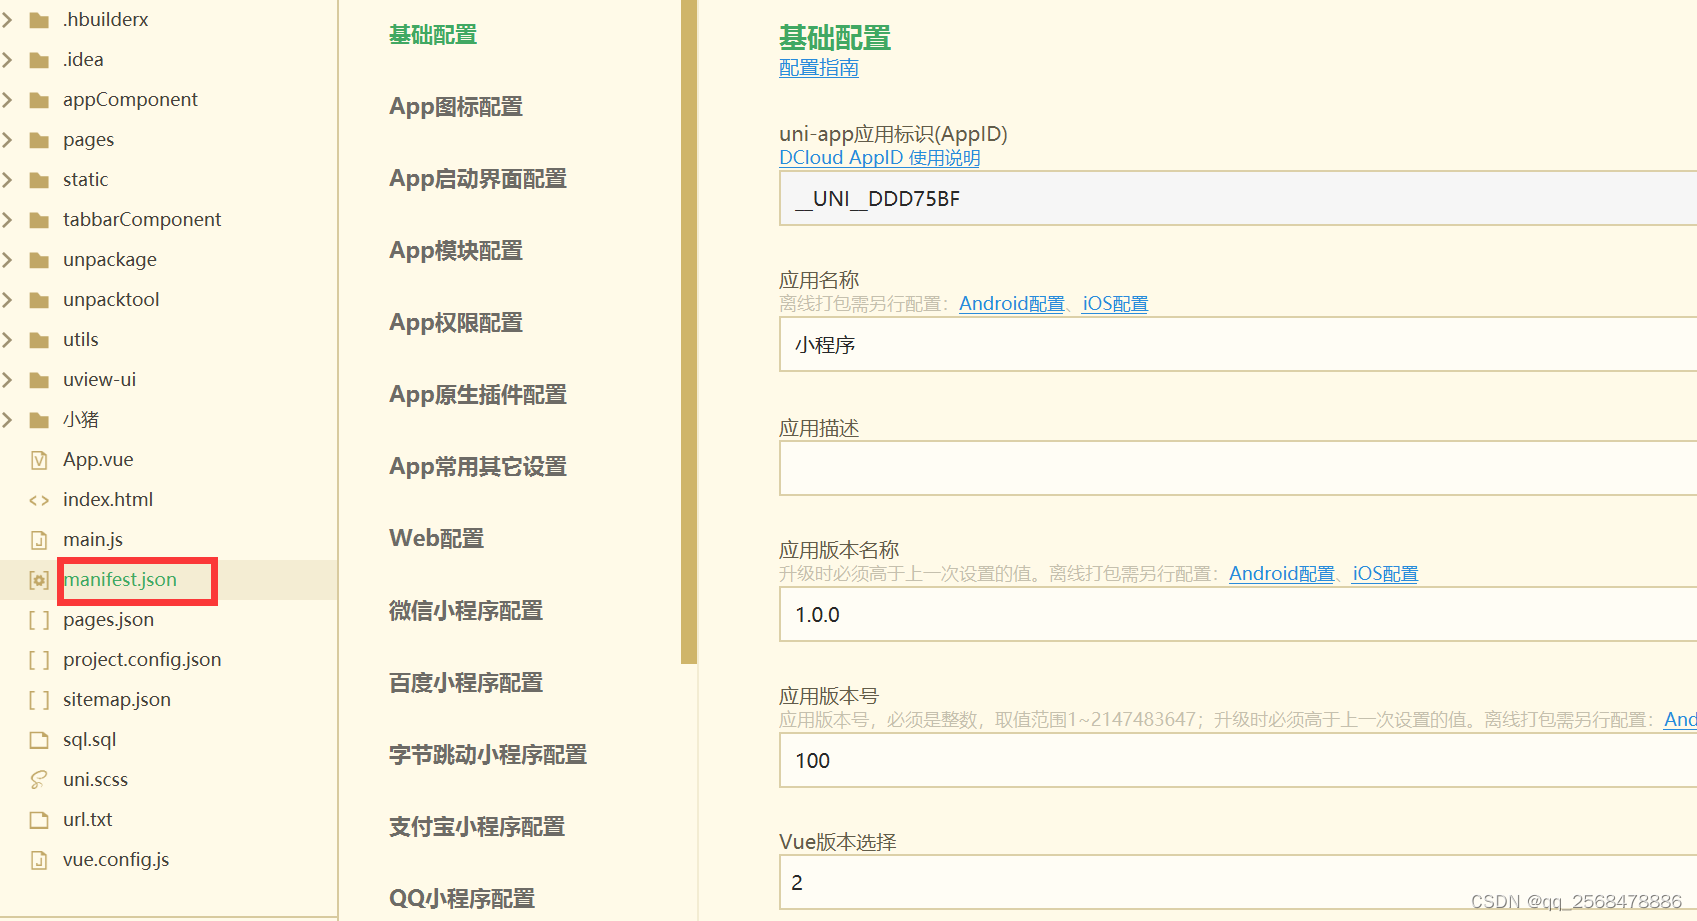Click the config panel scrollbar
This screenshot has width=1697, height=921.
687,330
